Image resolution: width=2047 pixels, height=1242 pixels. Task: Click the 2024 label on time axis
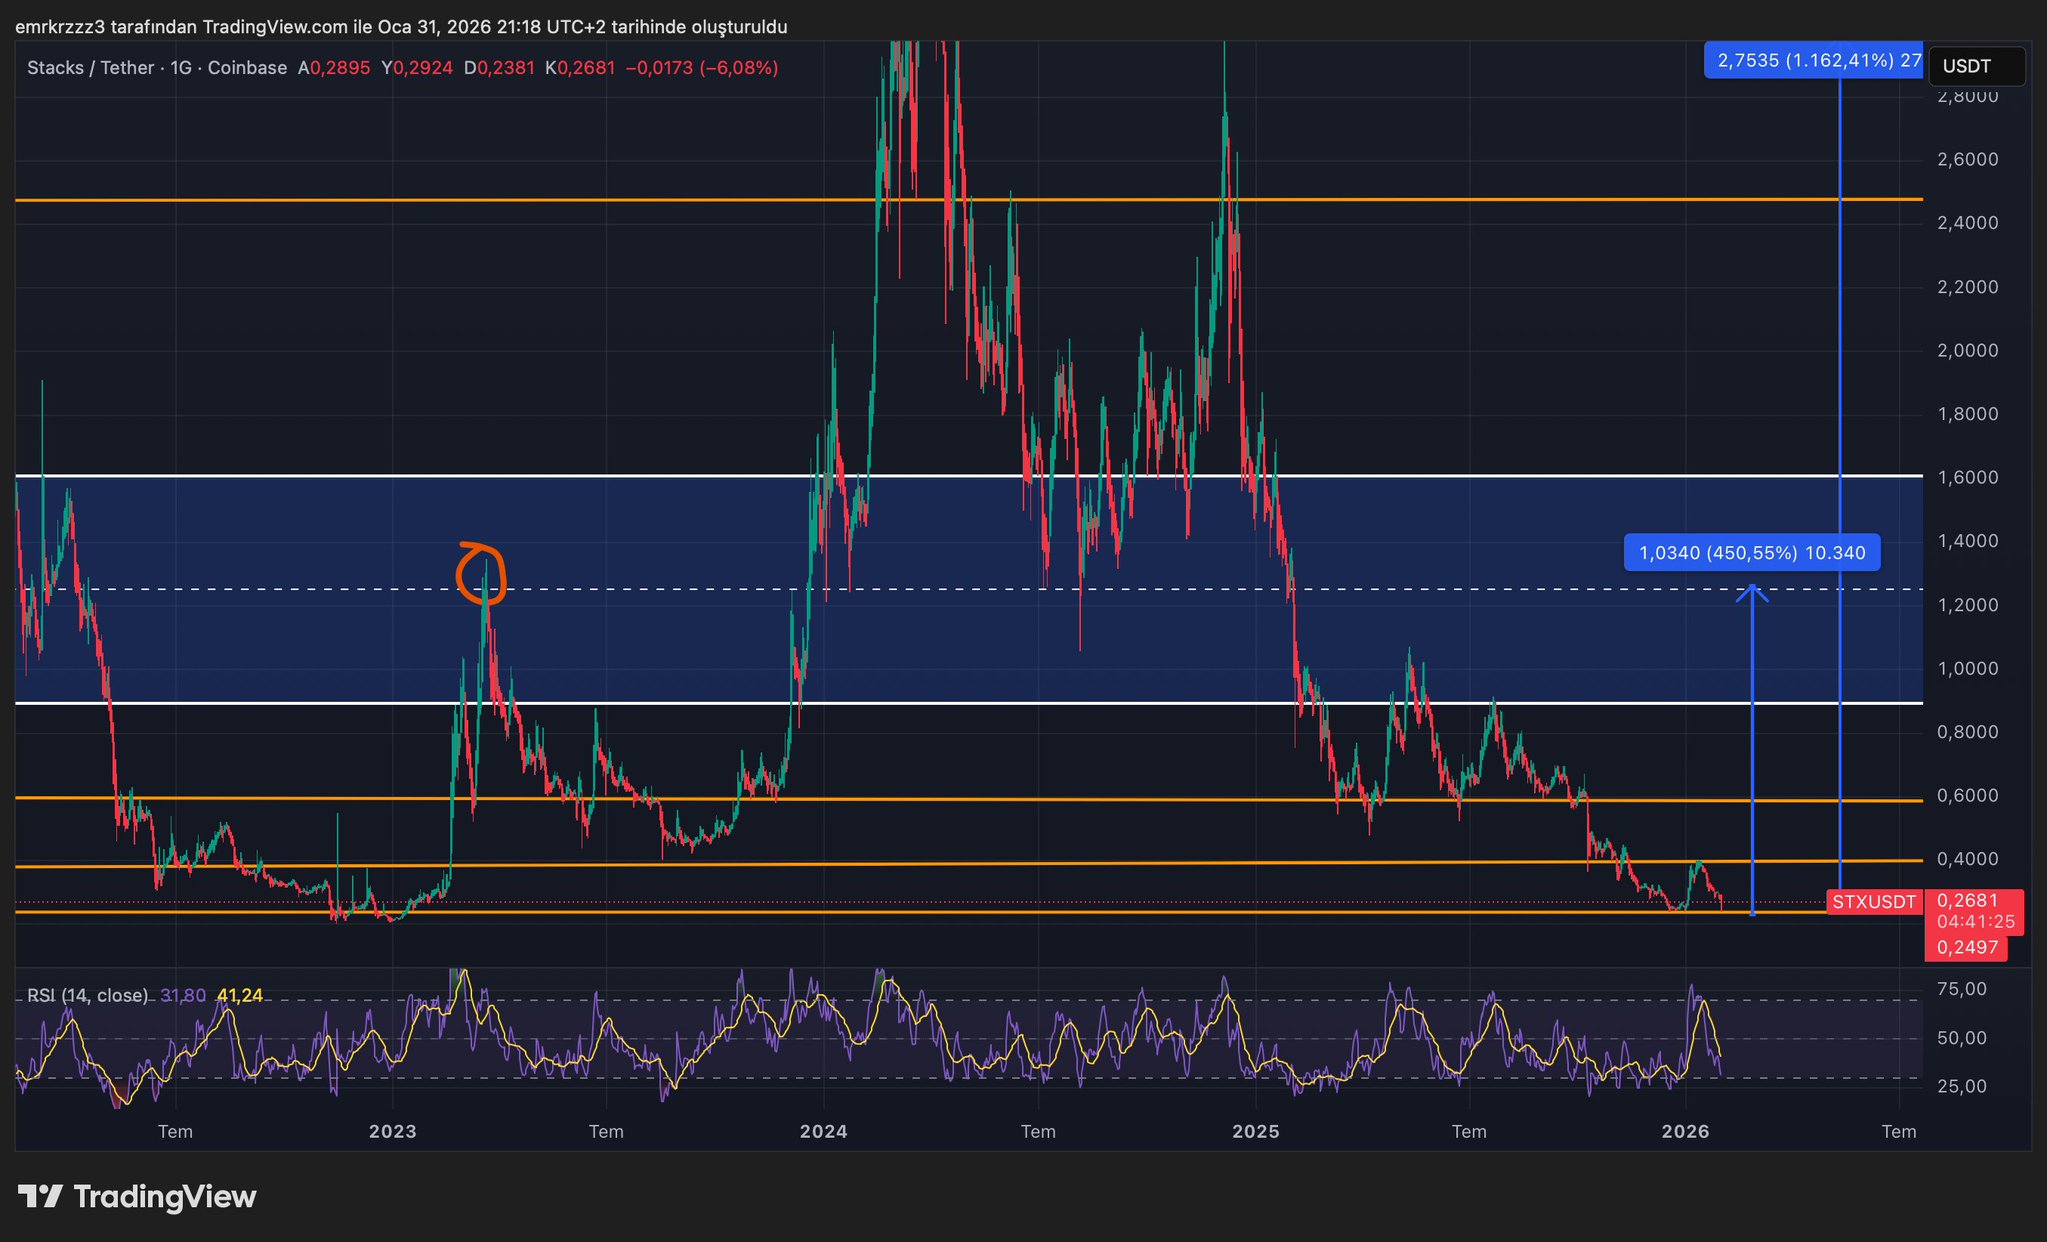click(823, 1132)
